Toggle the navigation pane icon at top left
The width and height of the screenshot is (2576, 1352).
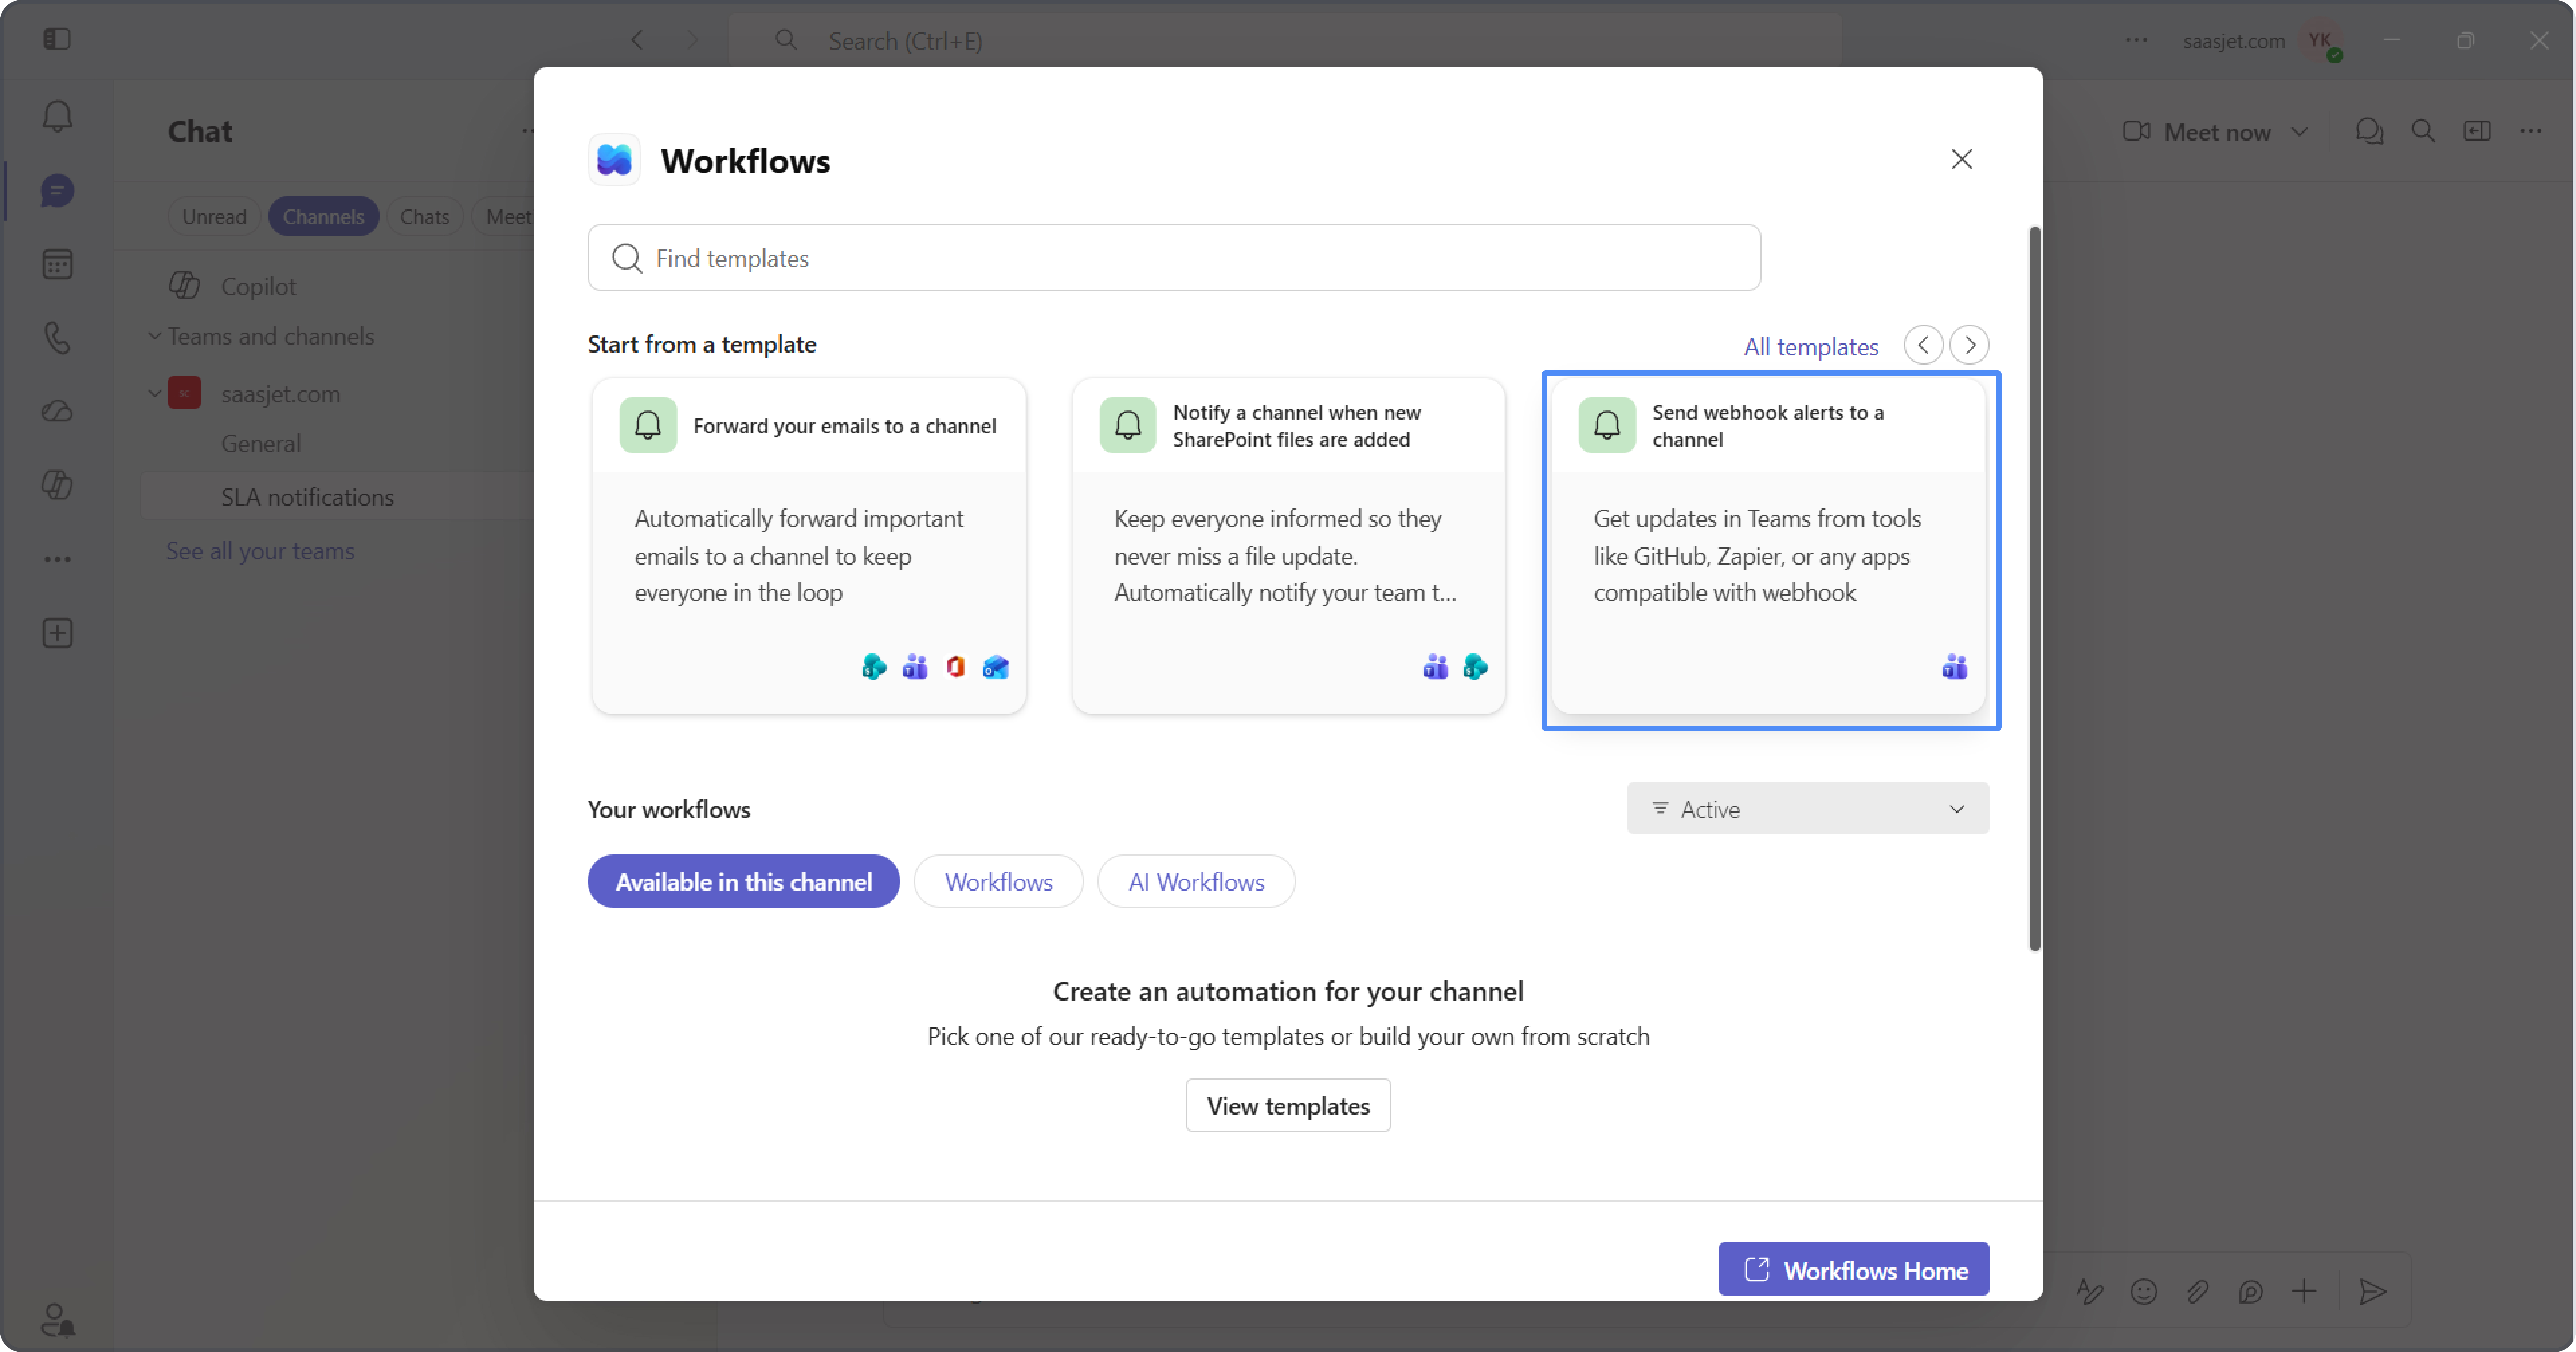pos(57,39)
